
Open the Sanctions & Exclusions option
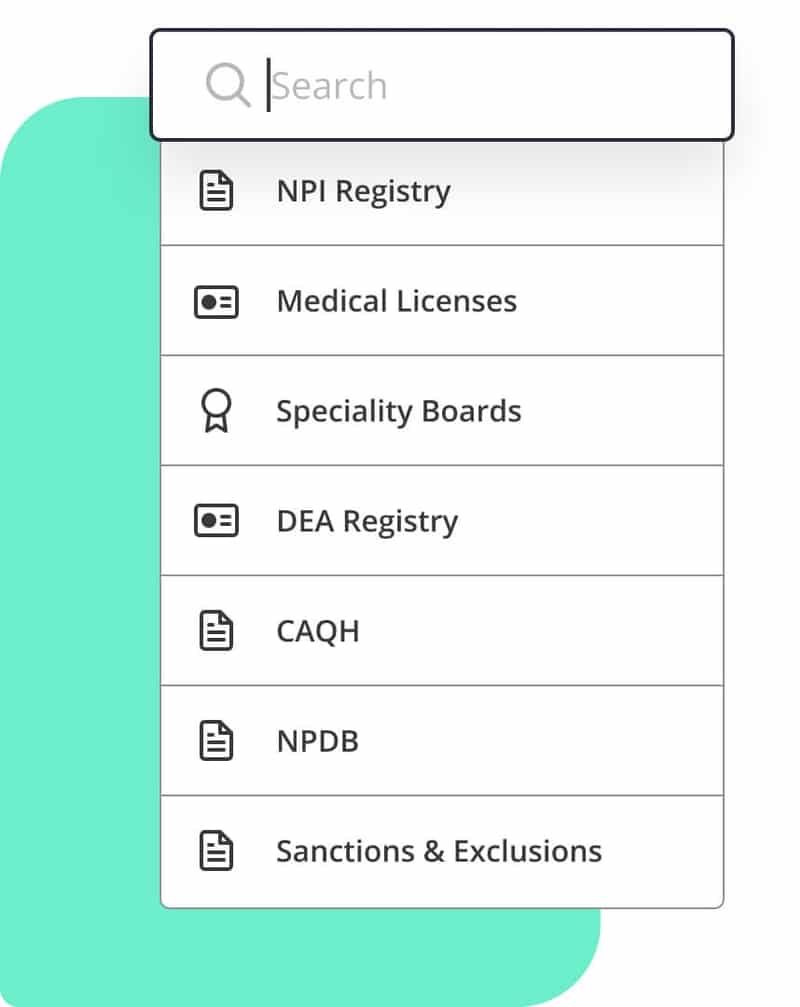pos(438,850)
